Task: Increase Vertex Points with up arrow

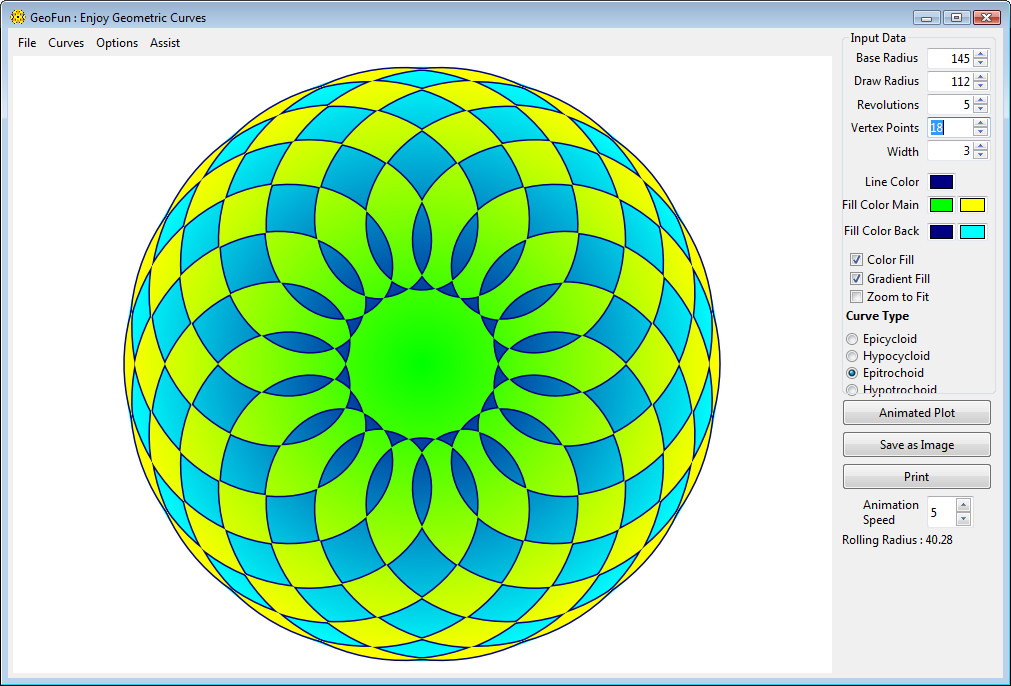Action: 981,124
